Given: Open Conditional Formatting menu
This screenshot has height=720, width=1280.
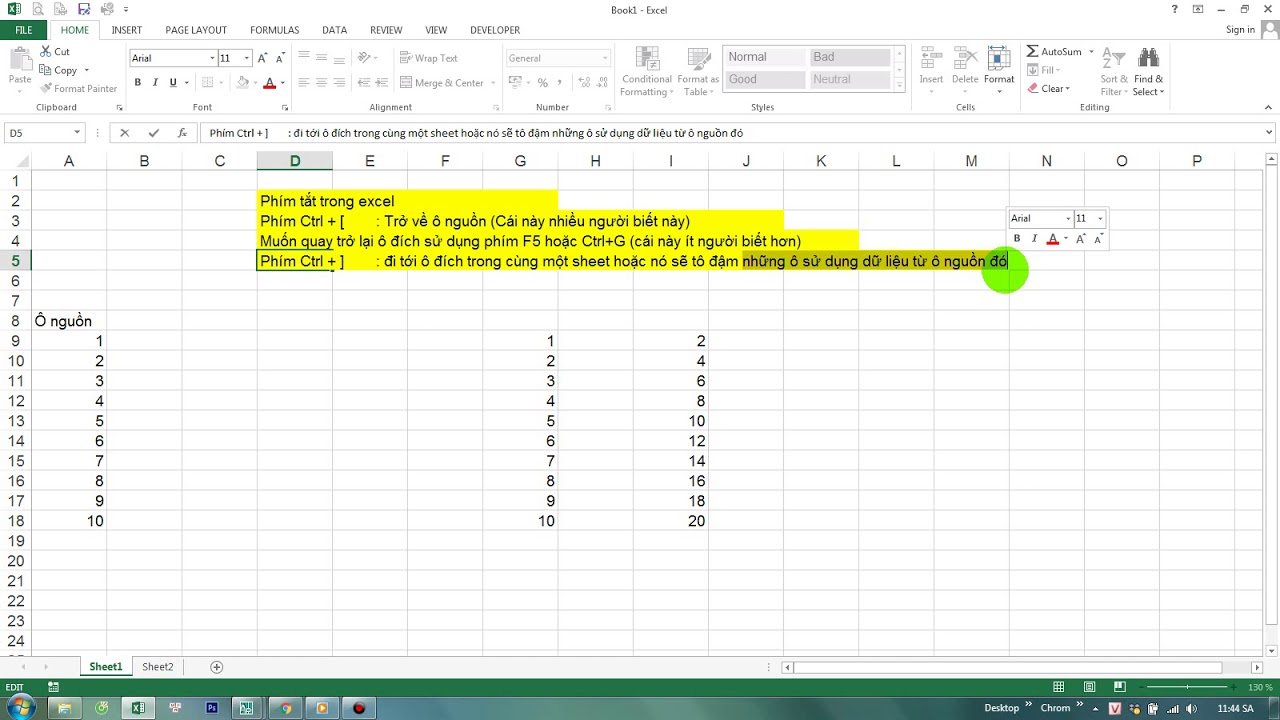Looking at the screenshot, I should 646,71.
